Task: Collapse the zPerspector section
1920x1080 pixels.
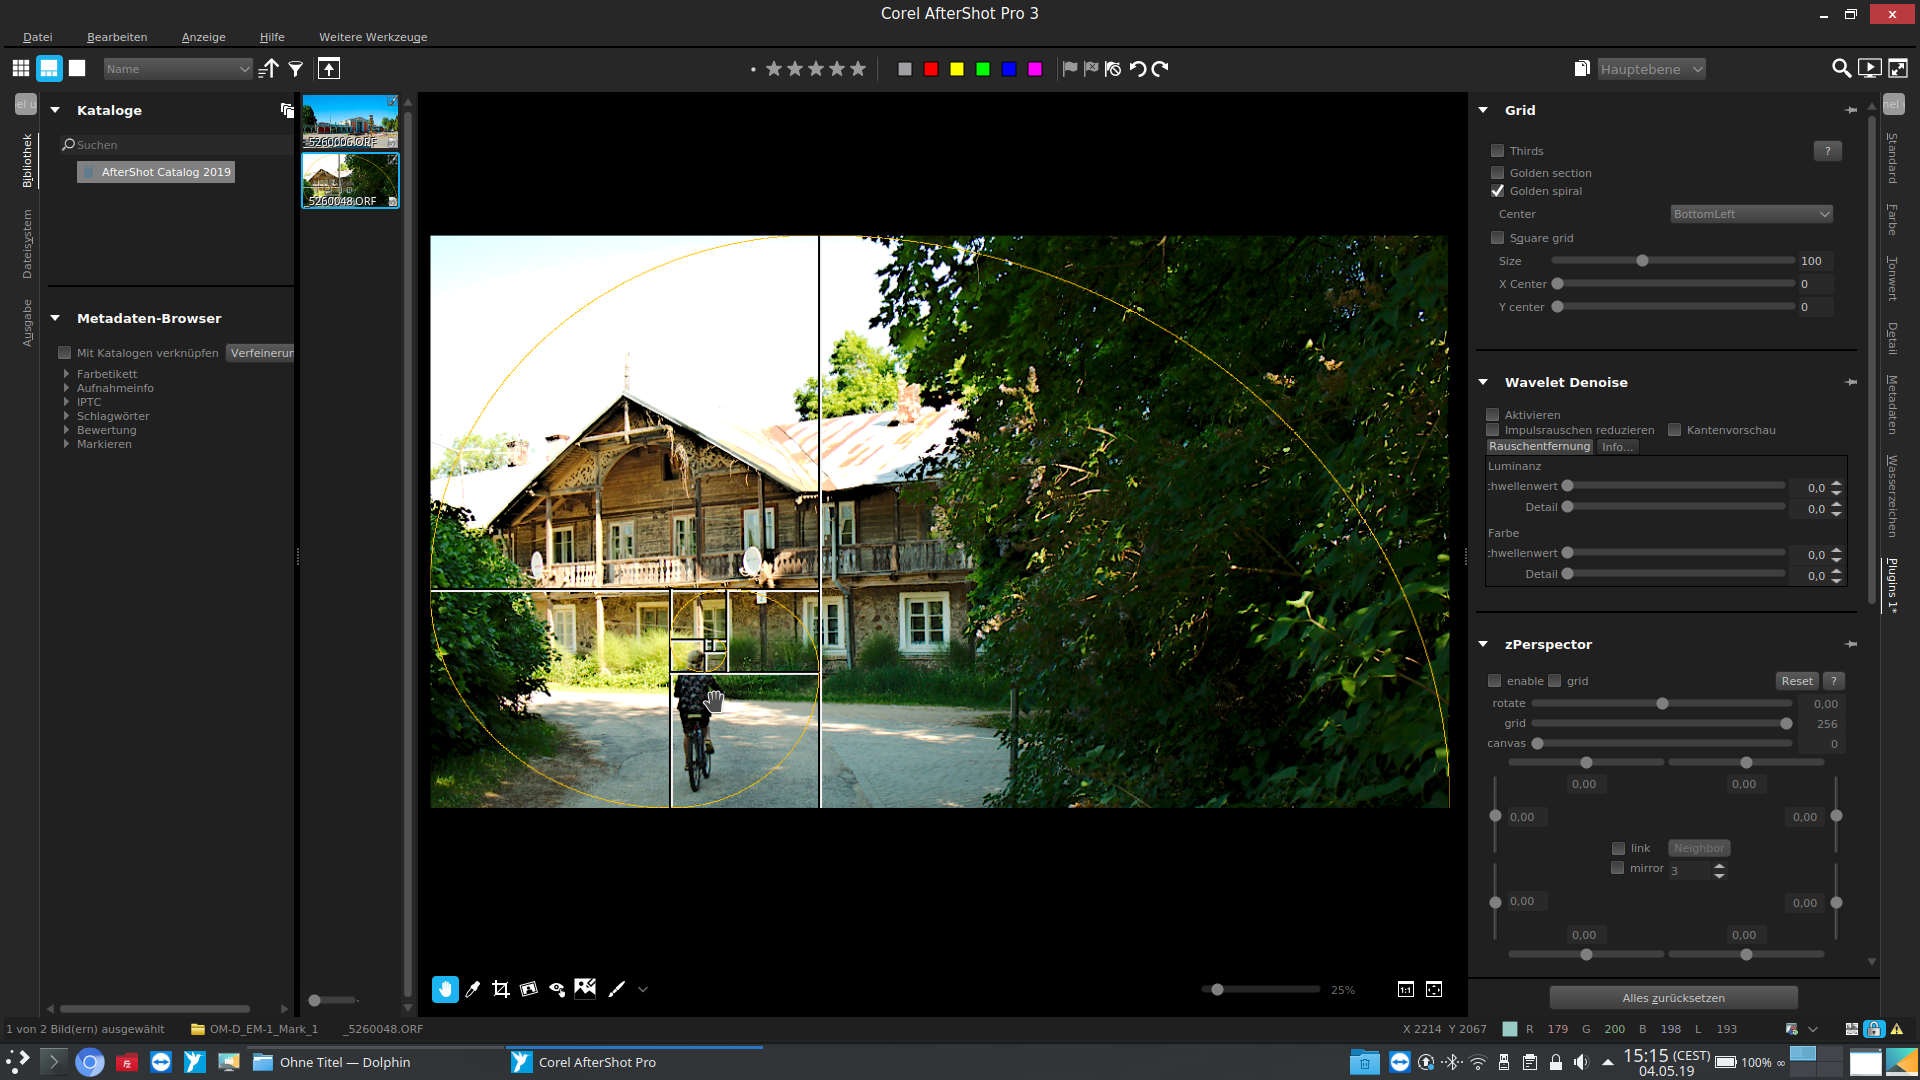Action: click(1483, 644)
